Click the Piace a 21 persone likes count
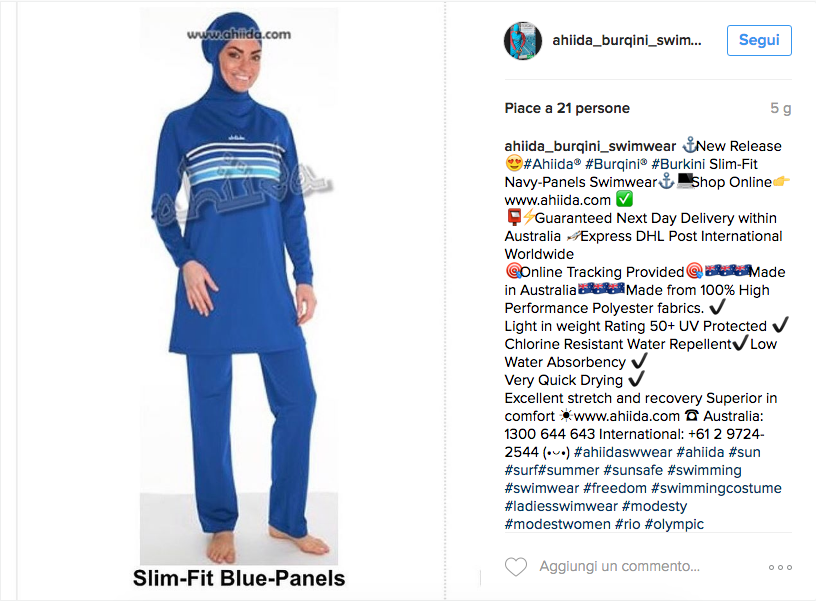 pyautogui.click(x=567, y=108)
